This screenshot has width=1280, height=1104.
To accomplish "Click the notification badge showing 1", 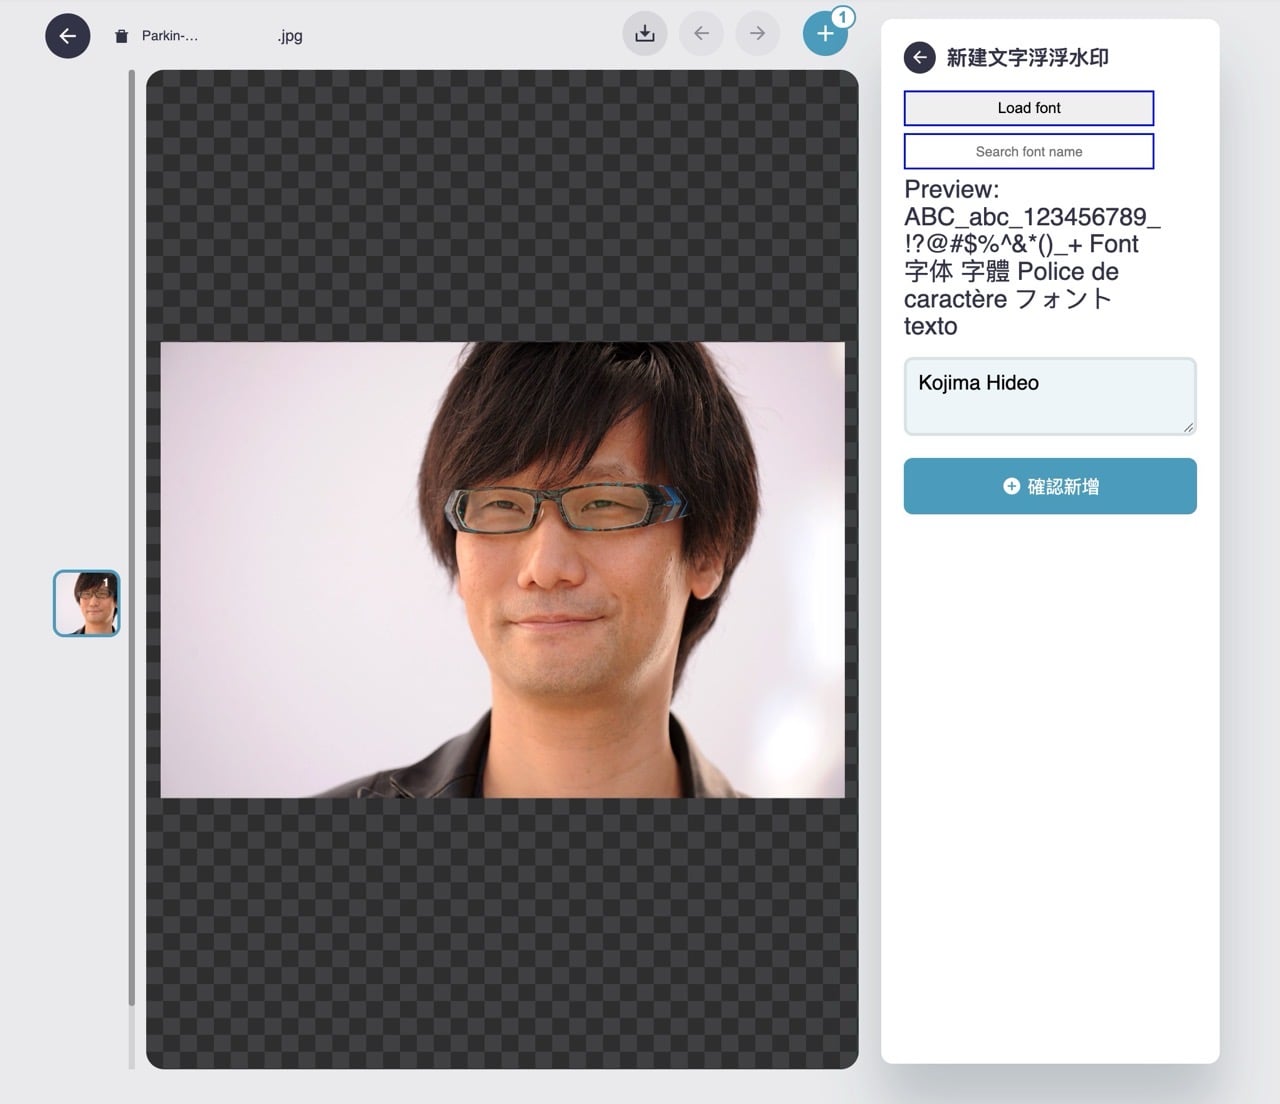I will click(843, 17).
